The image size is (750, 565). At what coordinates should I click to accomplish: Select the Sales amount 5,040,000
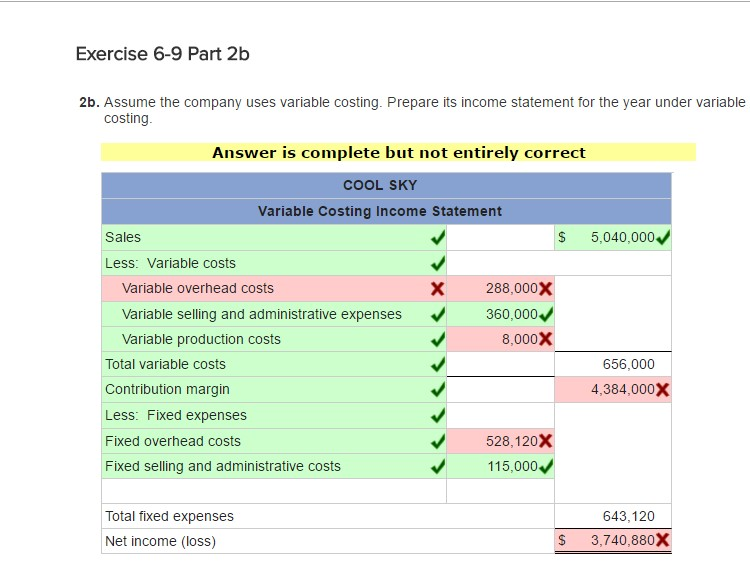click(622, 237)
